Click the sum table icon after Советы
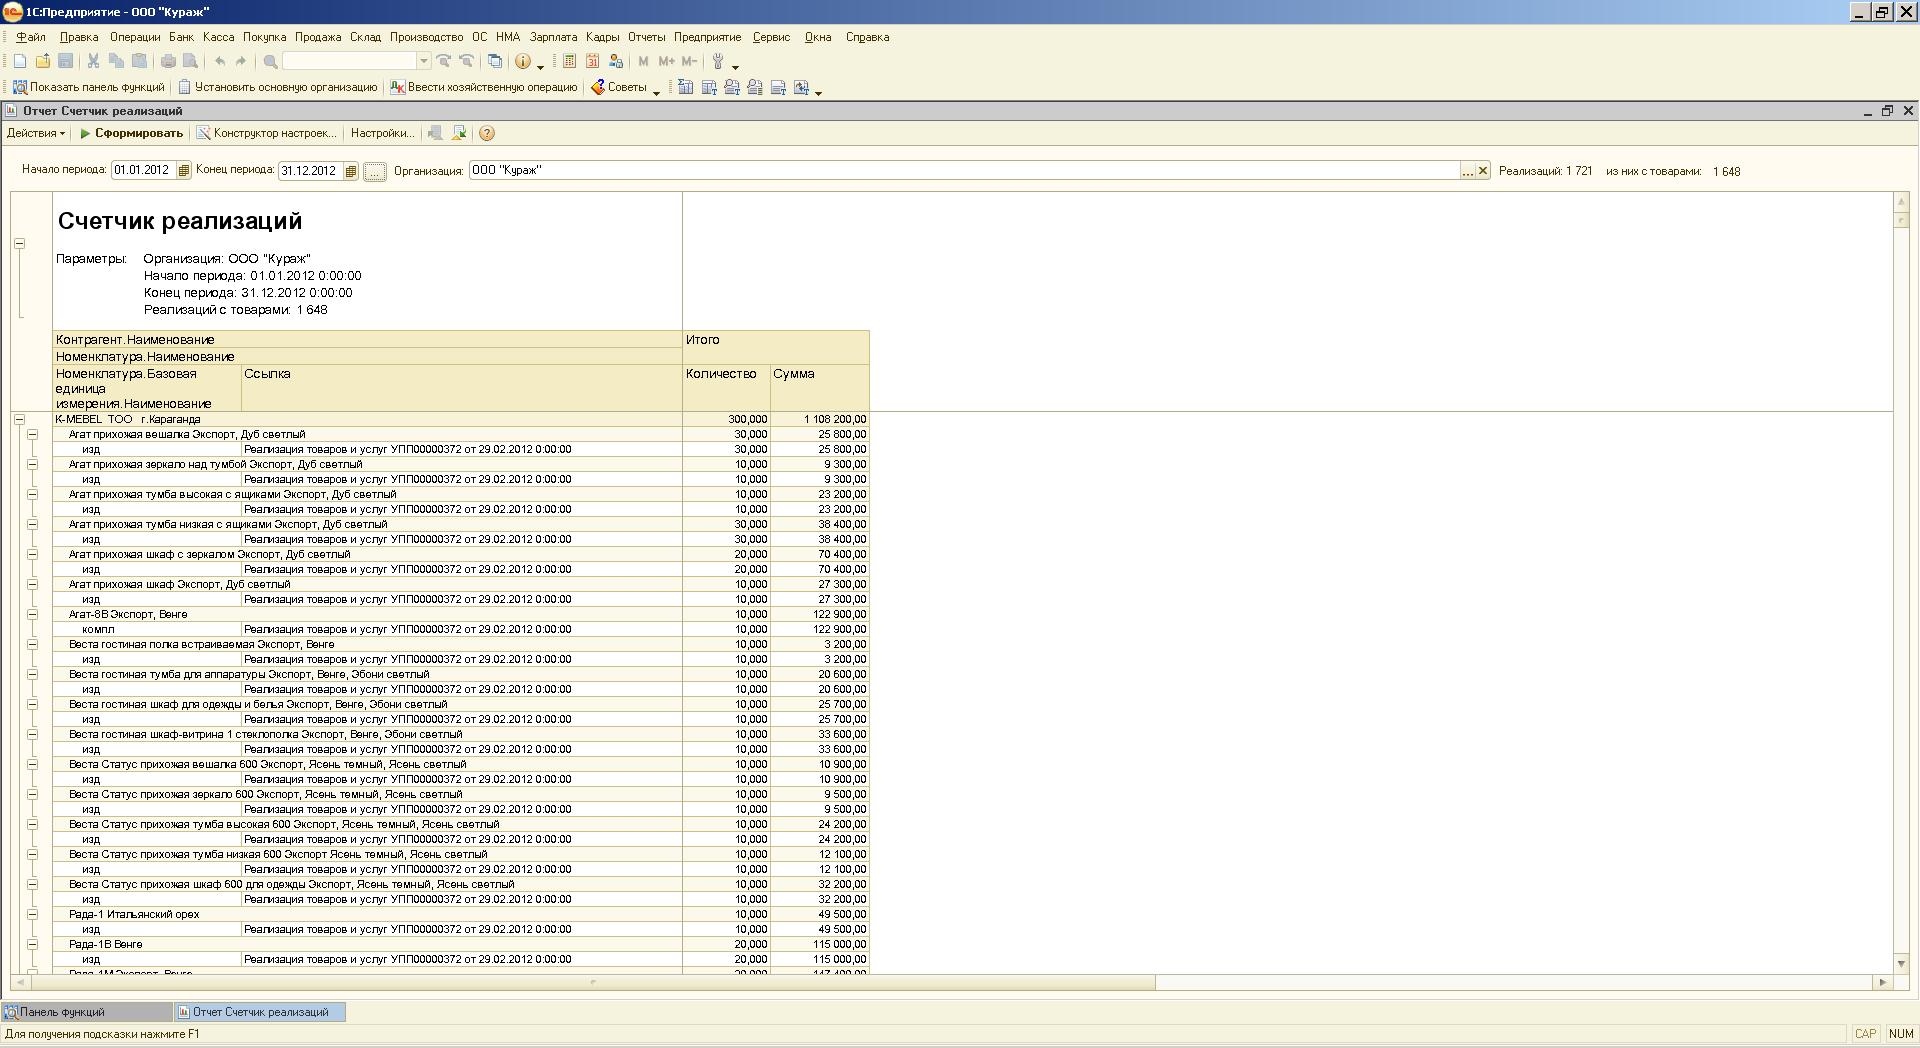This screenshot has height=1048, width=1920. pos(685,87)
